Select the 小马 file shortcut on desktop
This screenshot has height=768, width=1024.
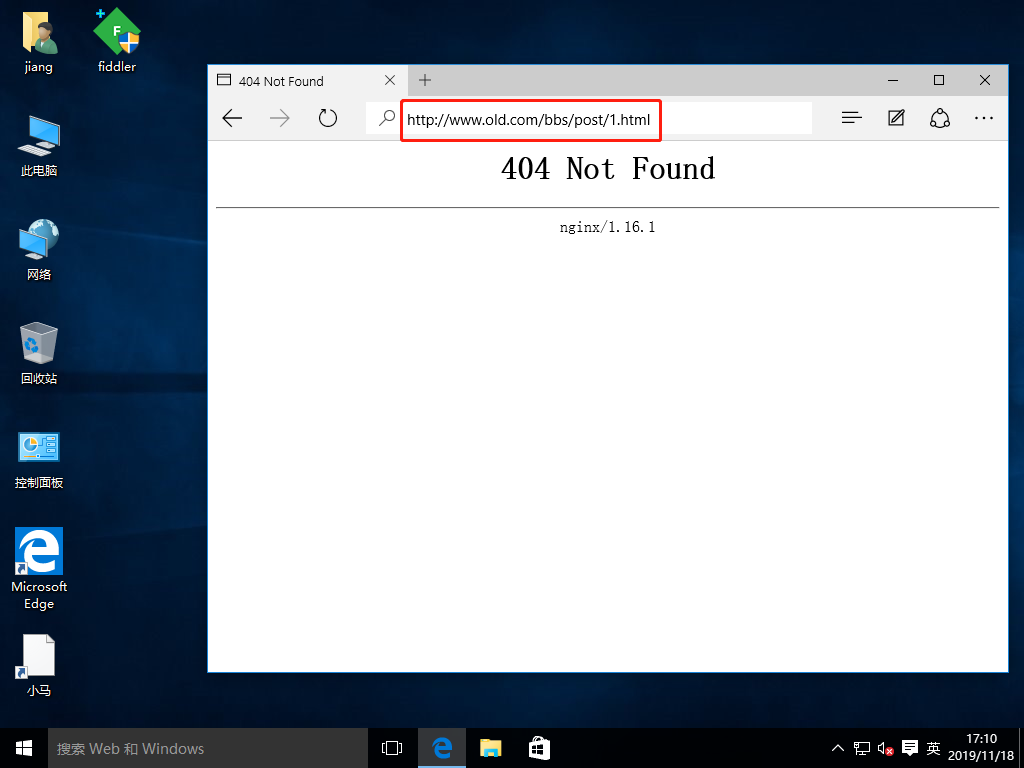coord(39,665)
